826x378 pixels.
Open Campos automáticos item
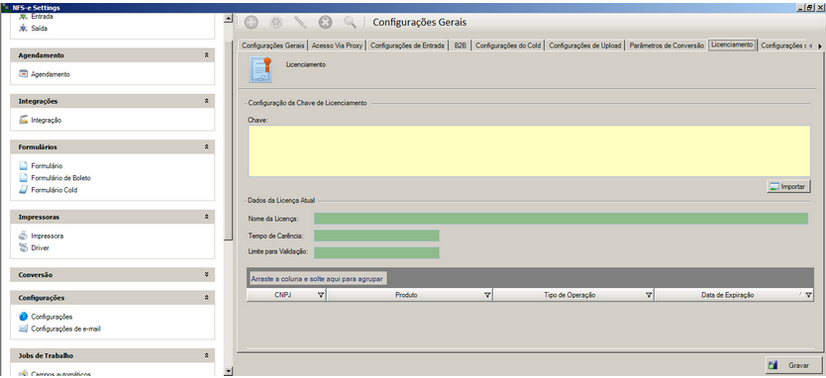click(55, 374)
